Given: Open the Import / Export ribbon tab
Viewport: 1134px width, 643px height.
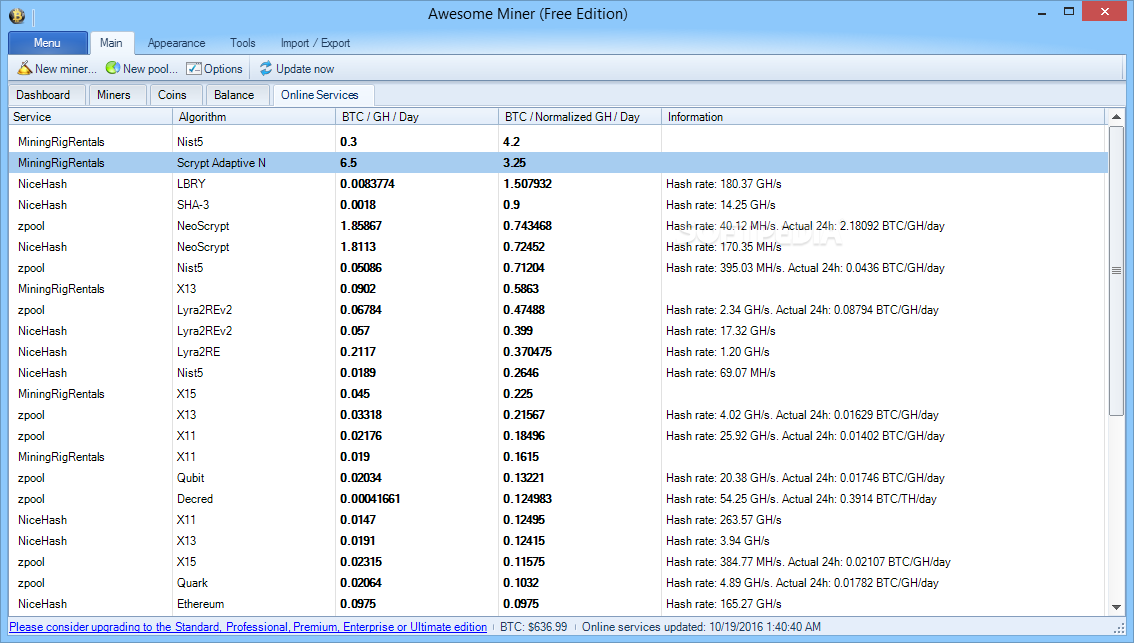Looking at the screenshot, I should (315, 43).
